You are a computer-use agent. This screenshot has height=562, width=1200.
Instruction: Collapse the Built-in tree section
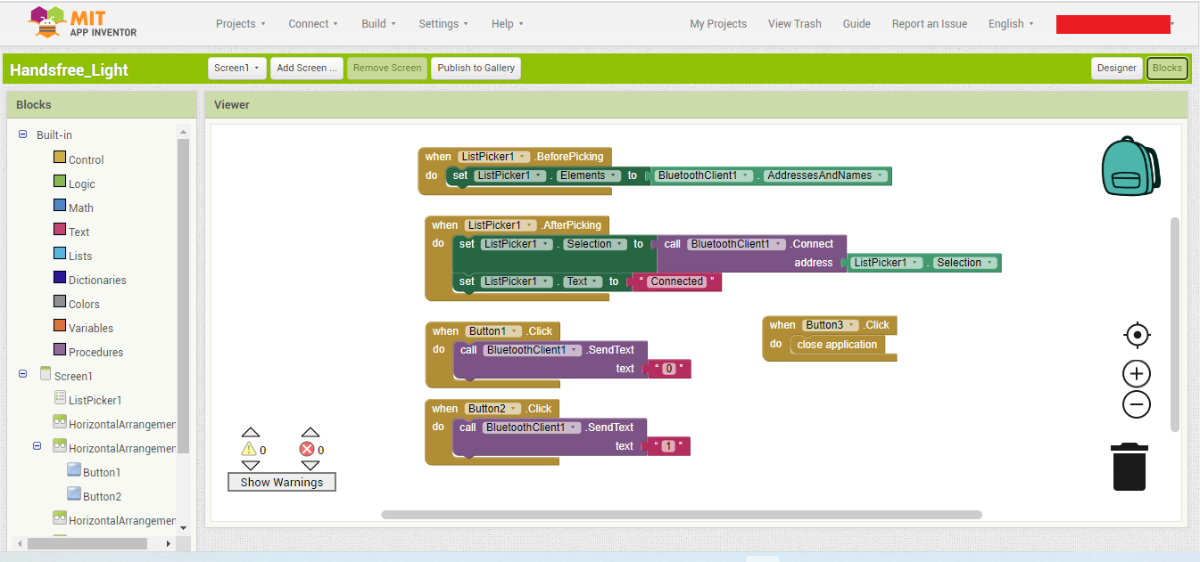tap(23, 134)
